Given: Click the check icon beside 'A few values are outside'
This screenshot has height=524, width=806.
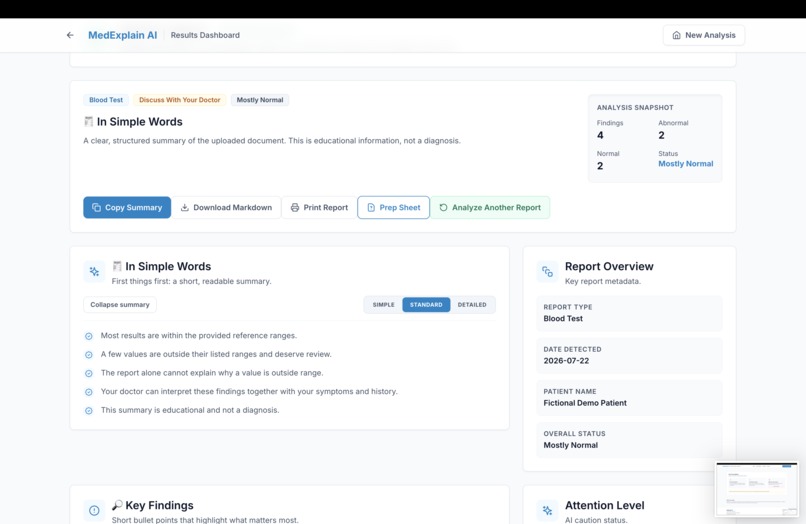Looking at the screenshot, I should pyautogui.click(x=88, y=354).
